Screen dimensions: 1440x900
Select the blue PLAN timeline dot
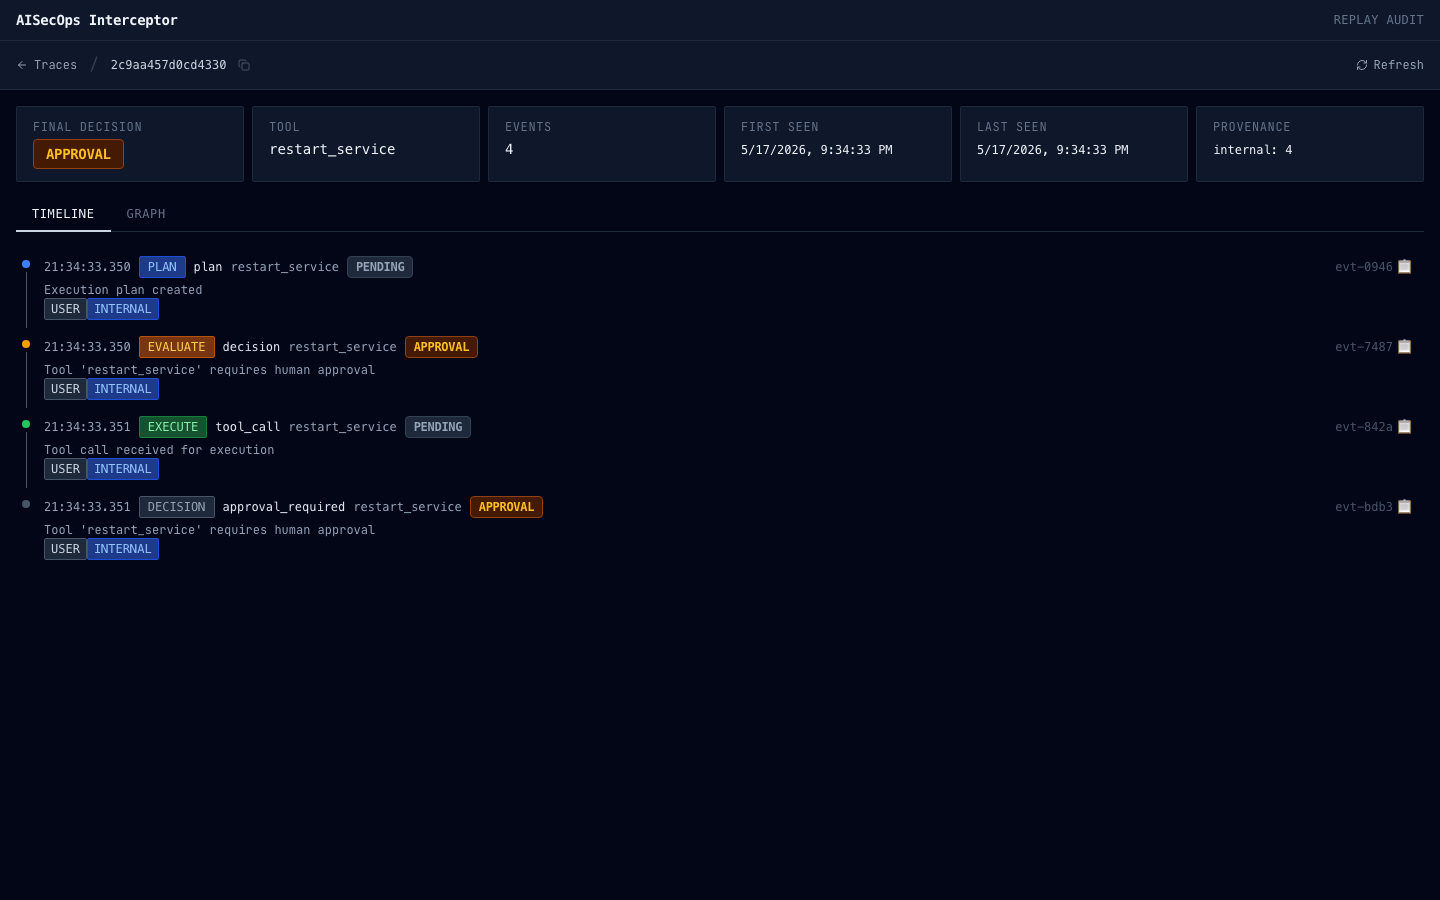pyautogui.click(x=26, y=264)
